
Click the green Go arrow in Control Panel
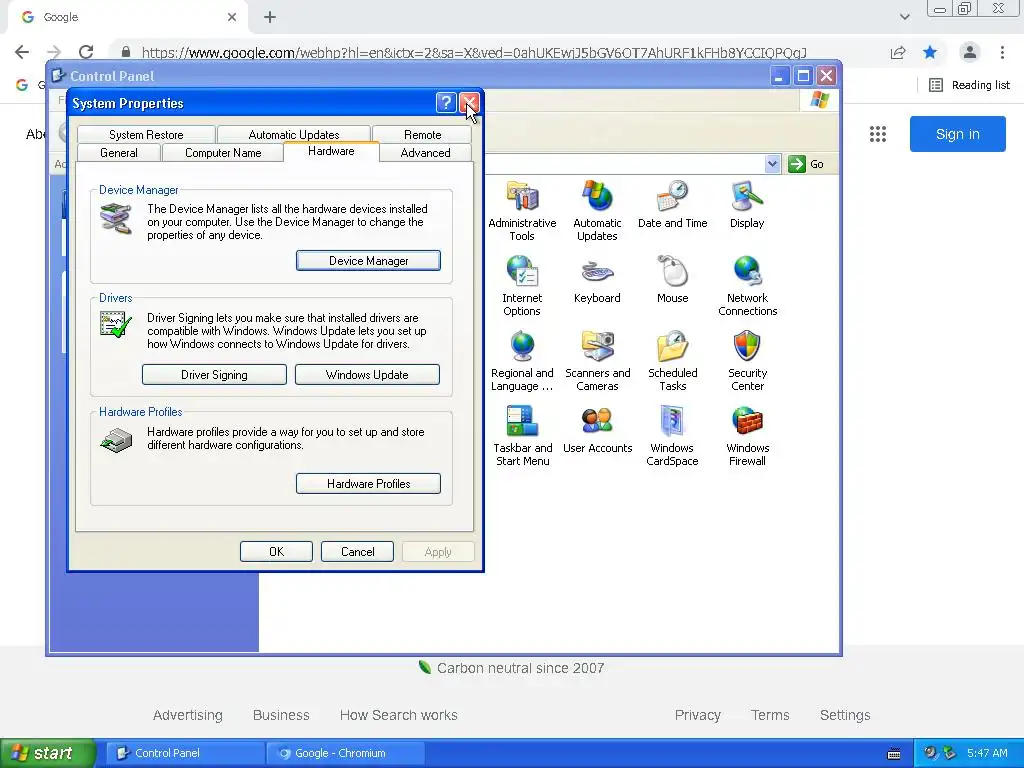coord(797,164)
